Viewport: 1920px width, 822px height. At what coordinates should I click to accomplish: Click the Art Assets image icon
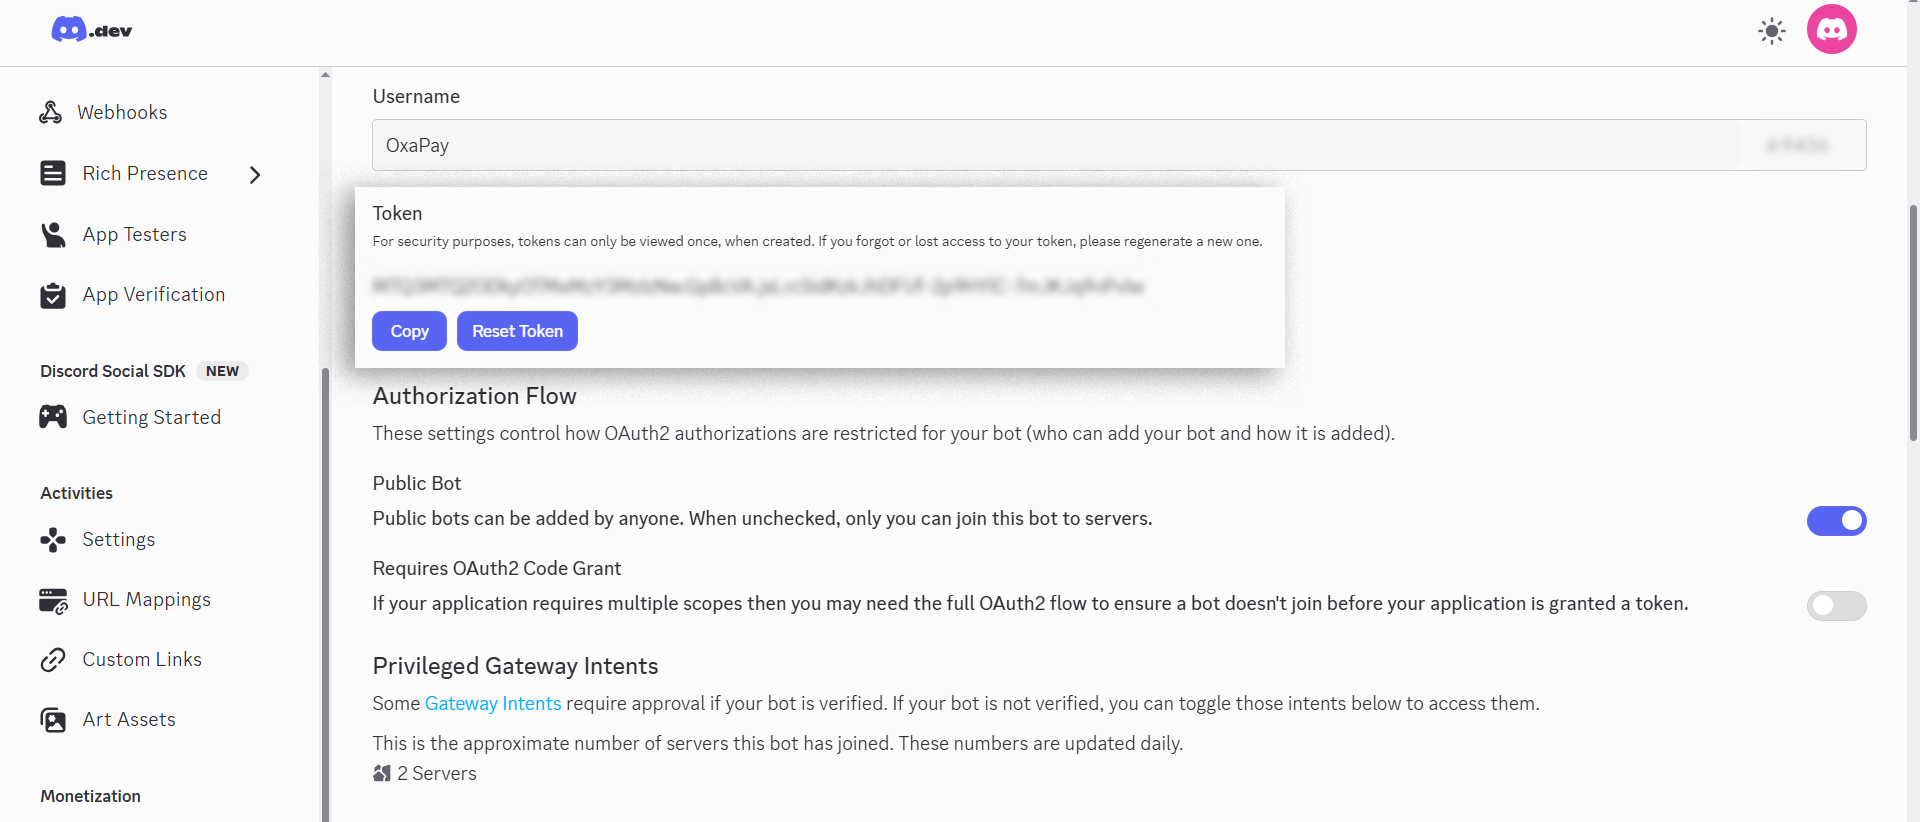point(53,720)
